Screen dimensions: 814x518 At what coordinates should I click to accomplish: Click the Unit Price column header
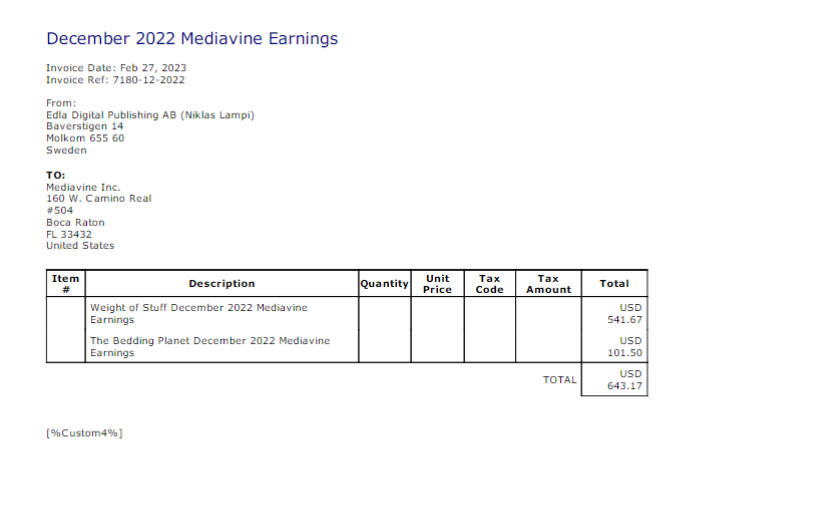coord(437,283)
